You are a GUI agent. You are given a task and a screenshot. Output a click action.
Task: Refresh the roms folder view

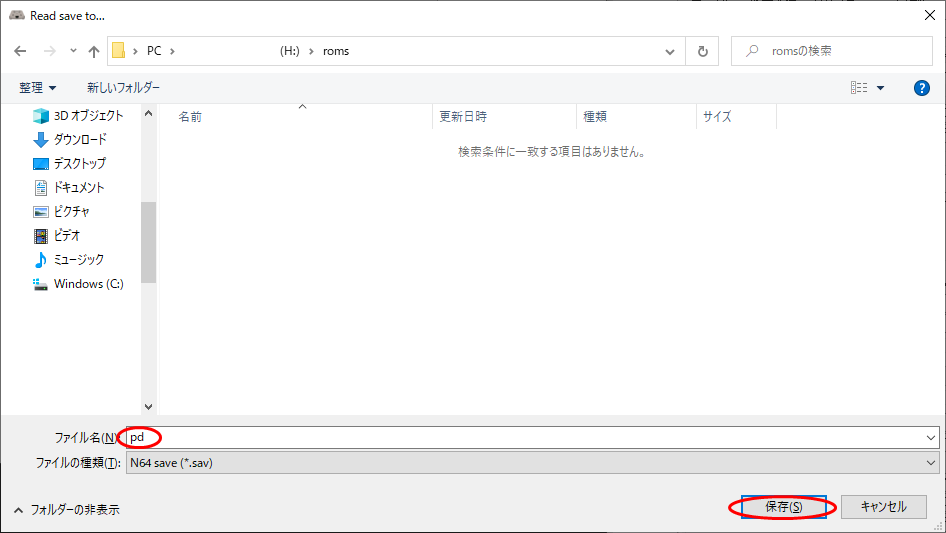[x=702, y=51]
